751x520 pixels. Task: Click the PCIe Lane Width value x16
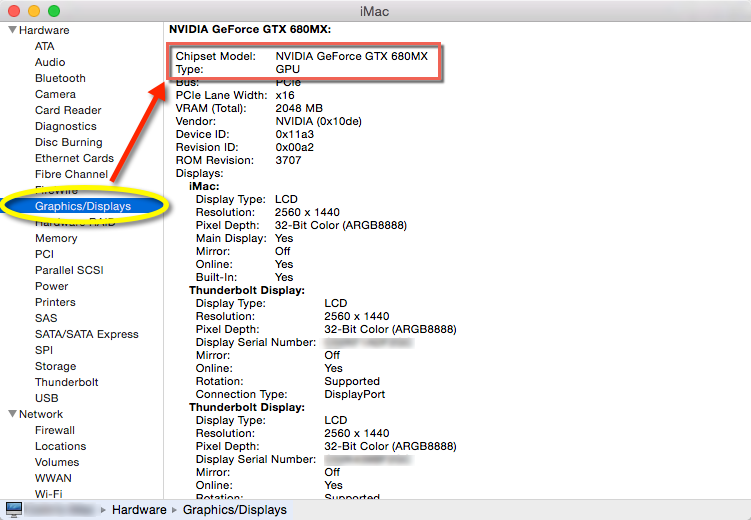[x=285, y=95]
